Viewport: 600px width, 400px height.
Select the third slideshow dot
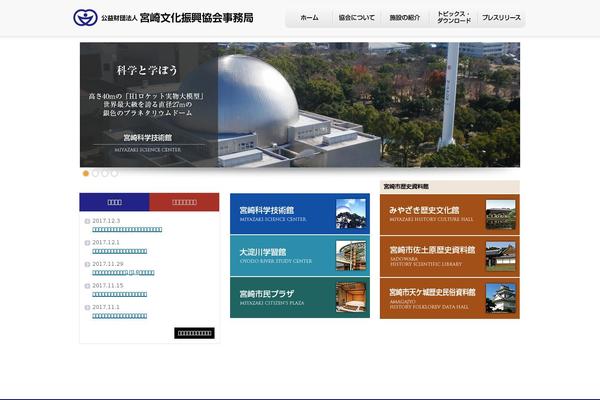(x=104, y=173)
